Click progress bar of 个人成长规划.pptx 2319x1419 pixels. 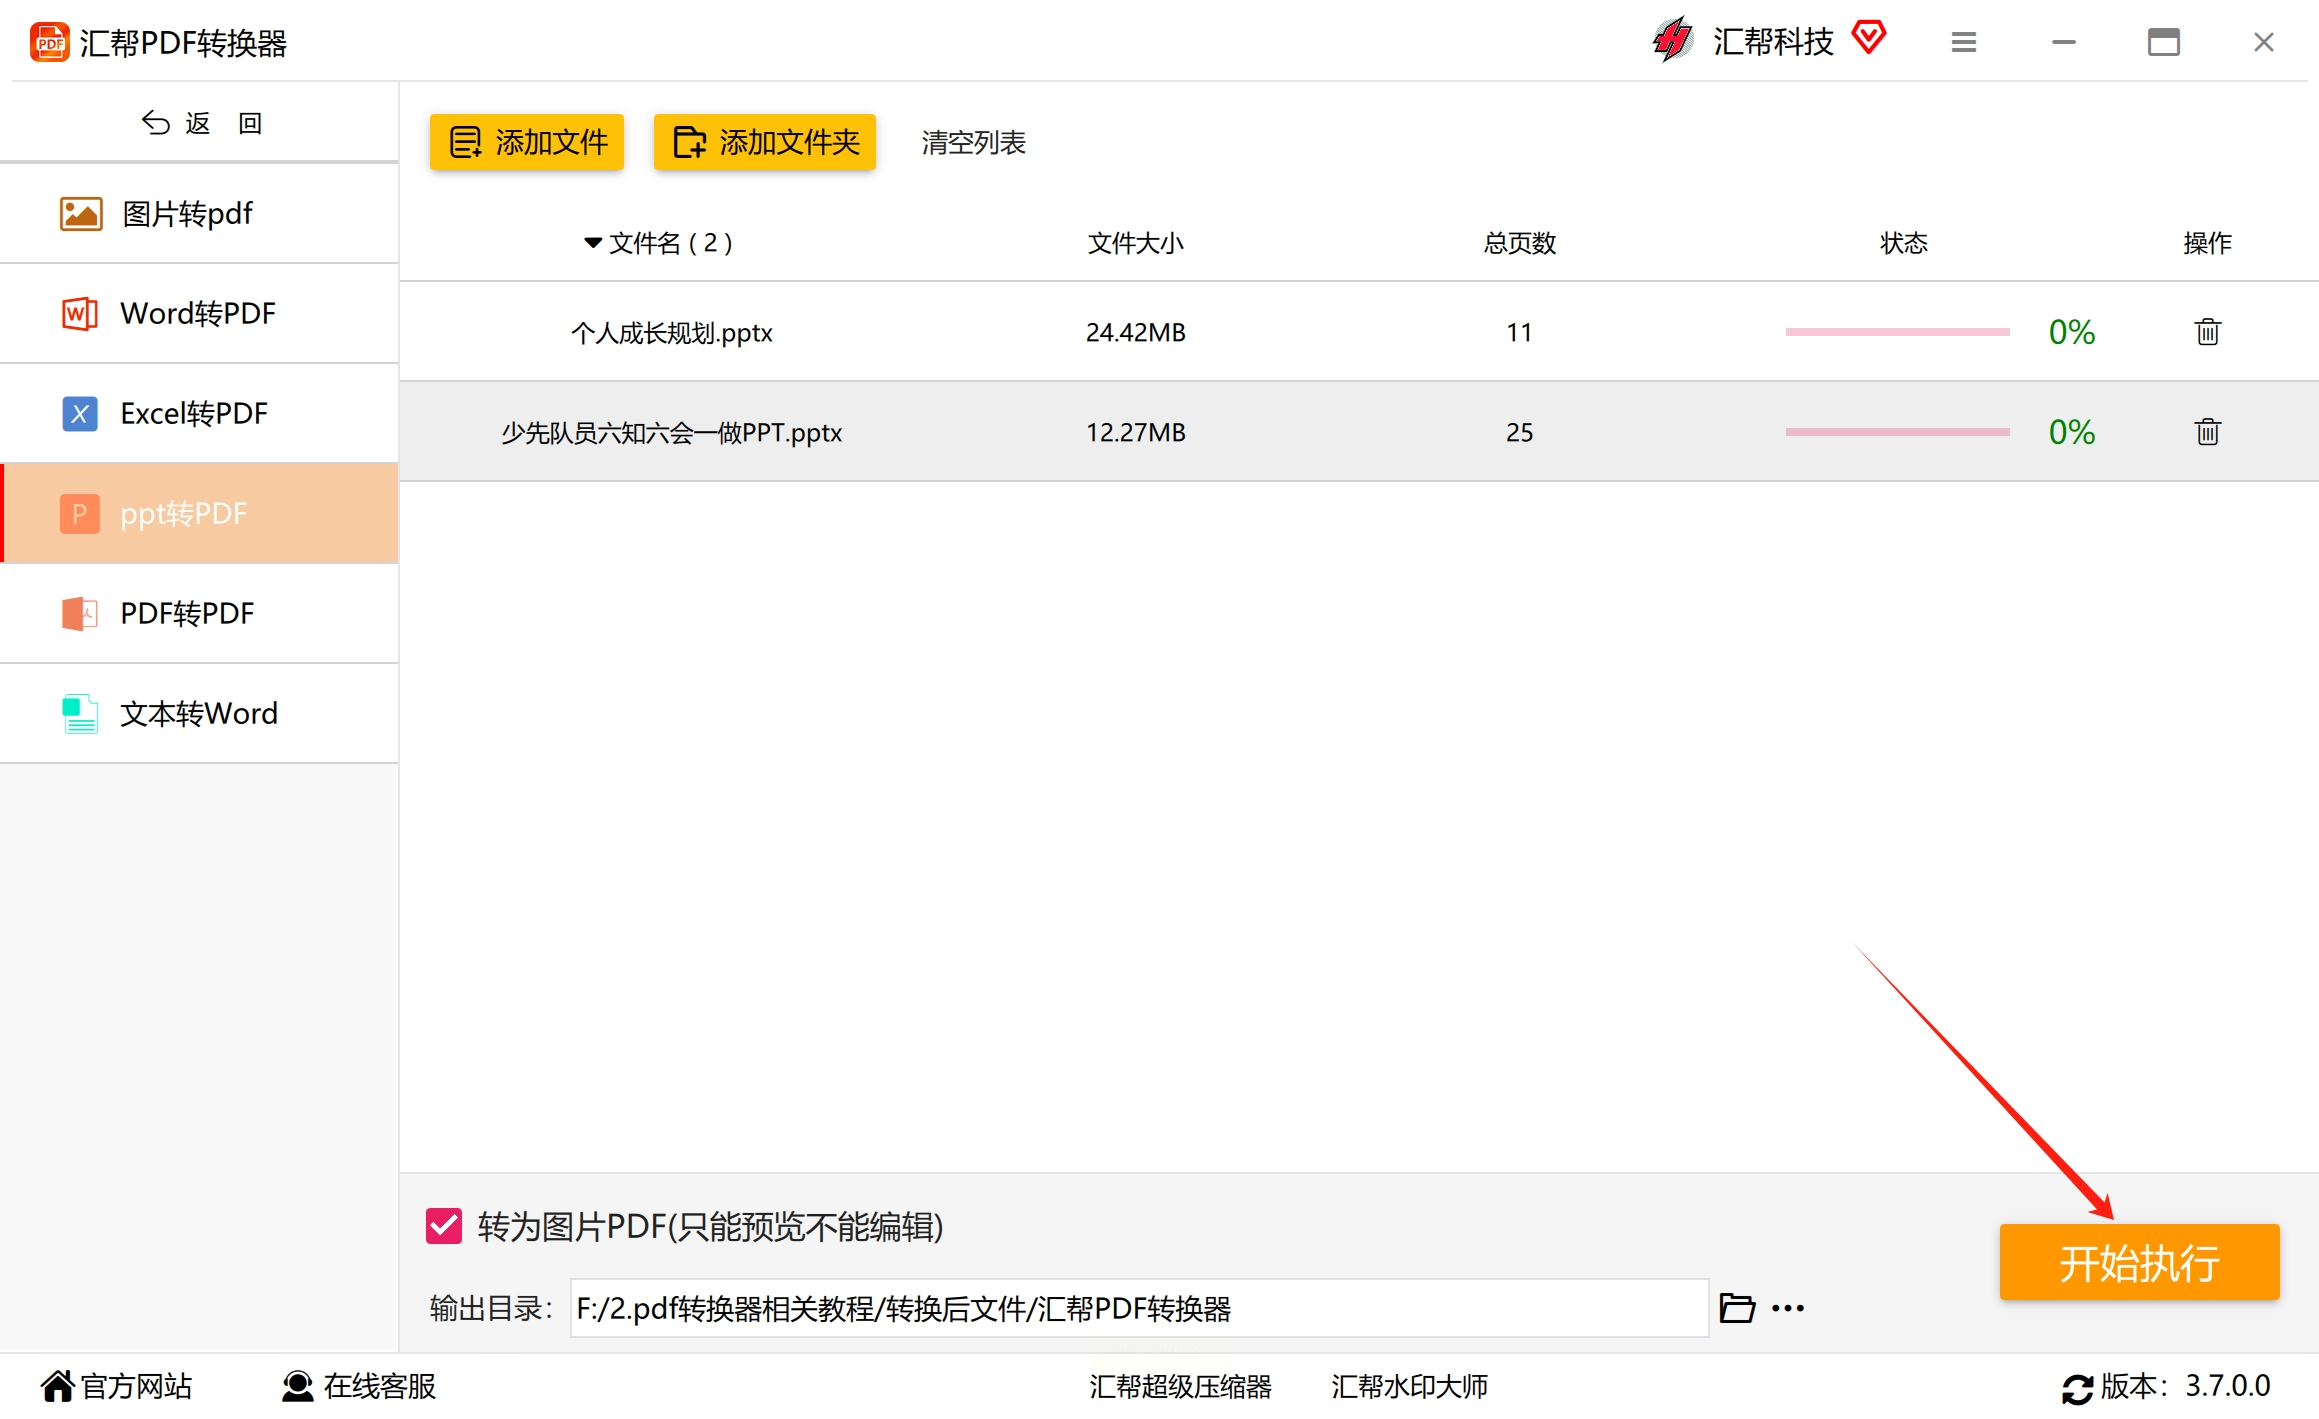coord(1897,332)
